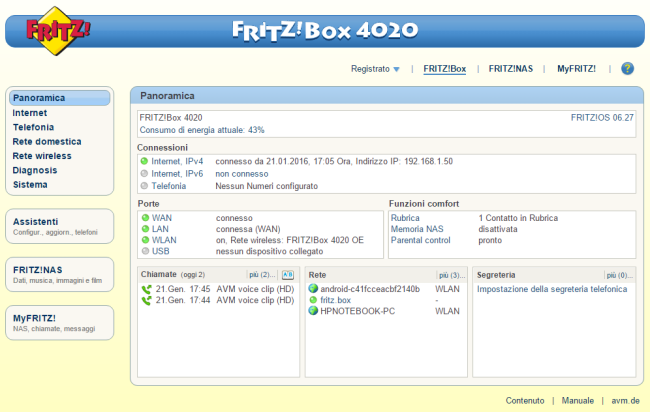The width and height of the screenshot is (650, 412).
Task: Open Contenuto footer link
Action: pos(525,401)
